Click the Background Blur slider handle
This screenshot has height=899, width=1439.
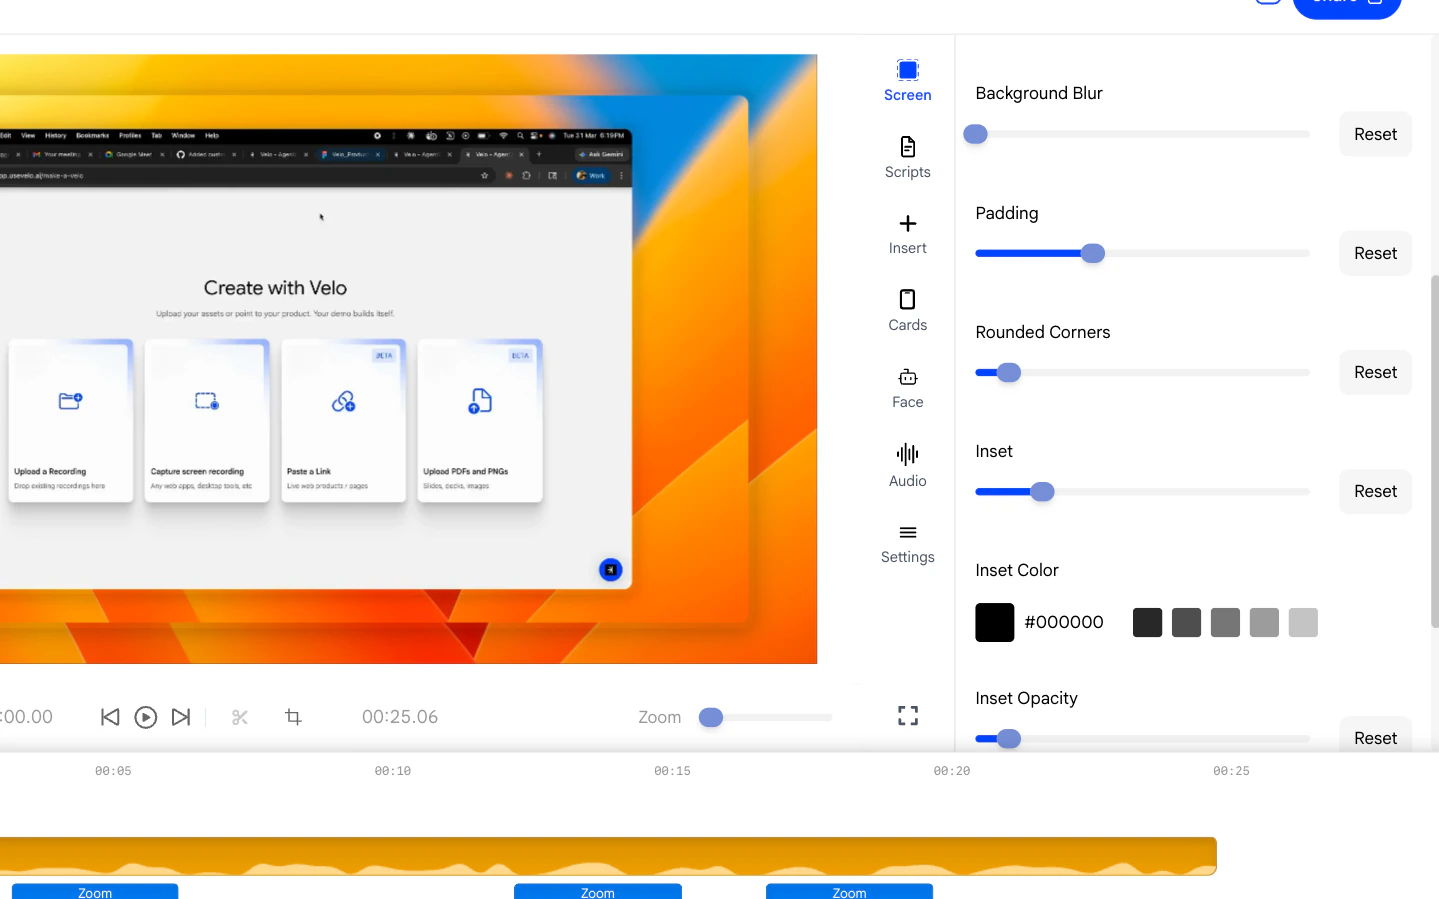click(x=976, y=134)
